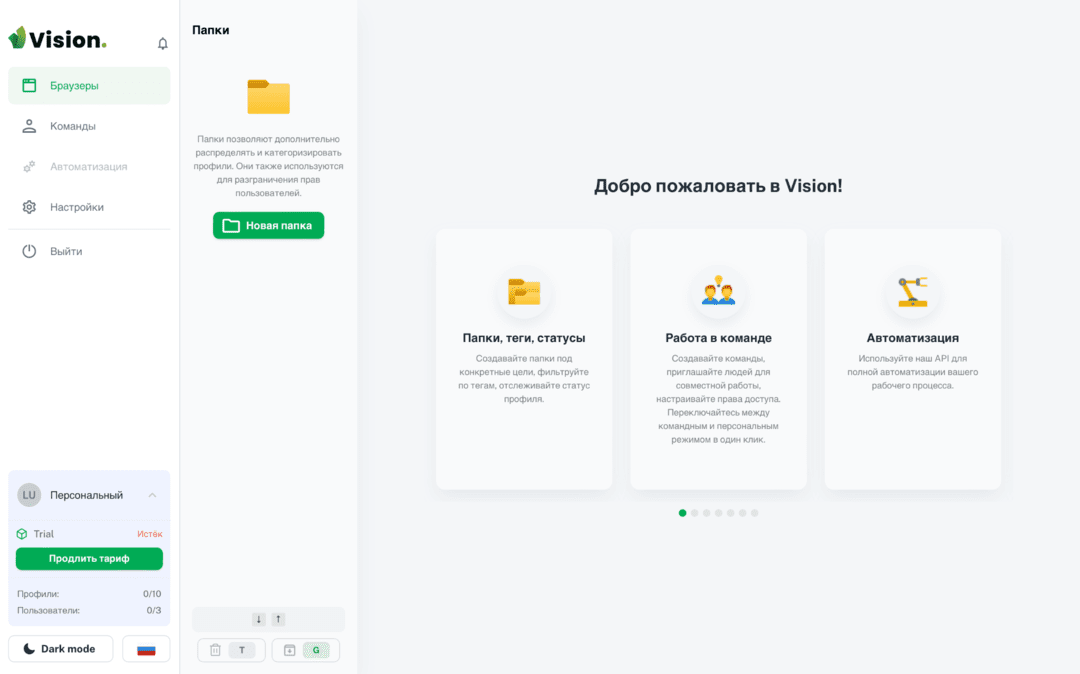
Task: Toggle Dark mode
Action: pos(61,649)
